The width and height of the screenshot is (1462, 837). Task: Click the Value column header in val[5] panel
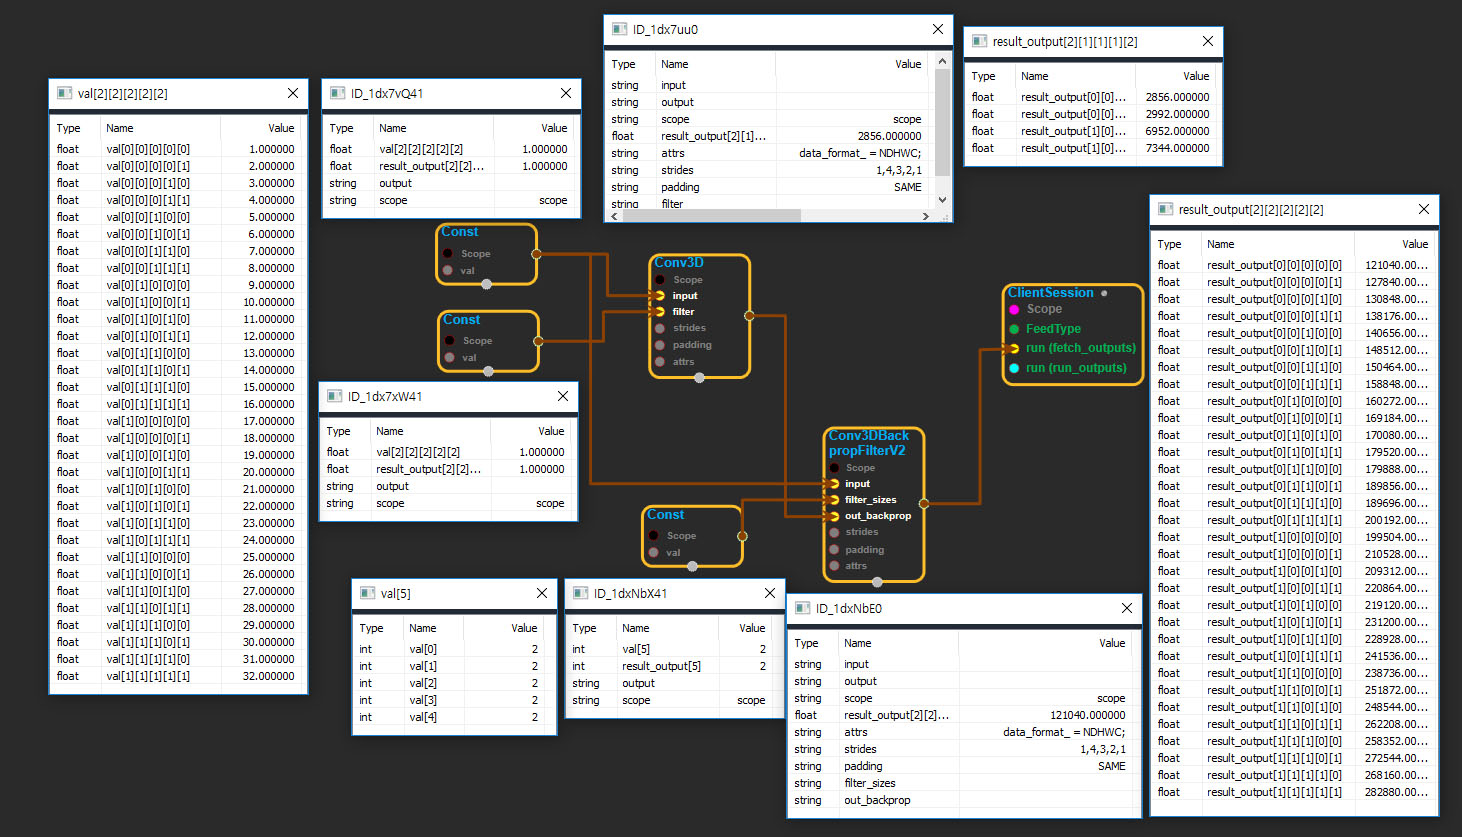point(524,628)
